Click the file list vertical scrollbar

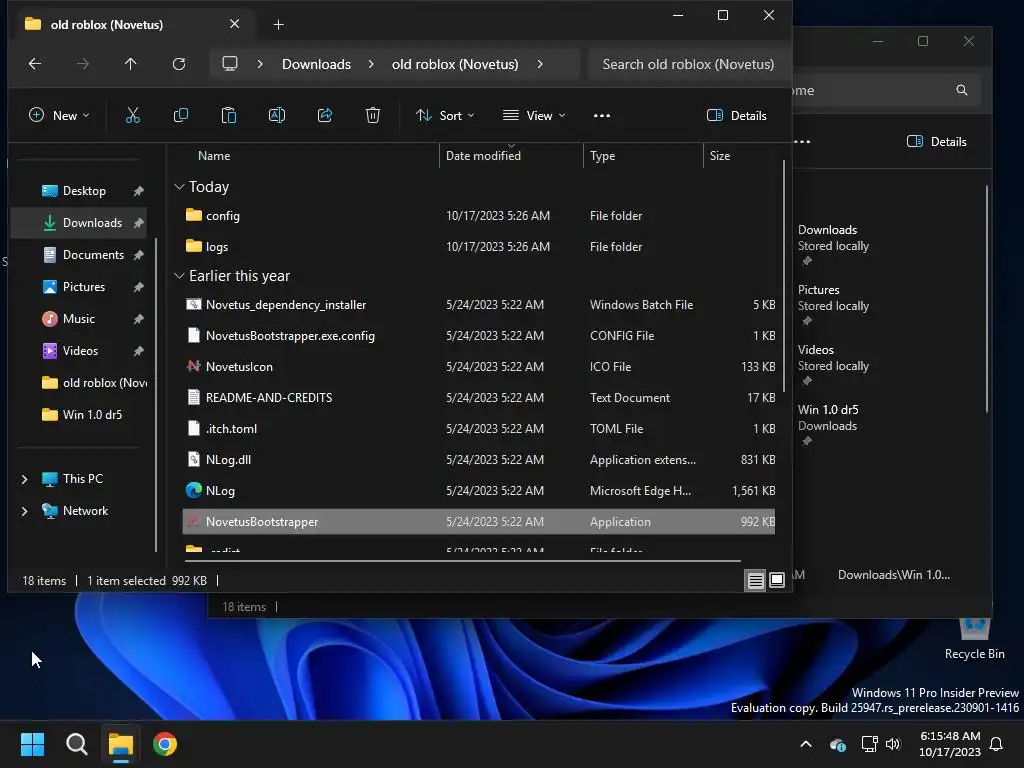point(784,278)
